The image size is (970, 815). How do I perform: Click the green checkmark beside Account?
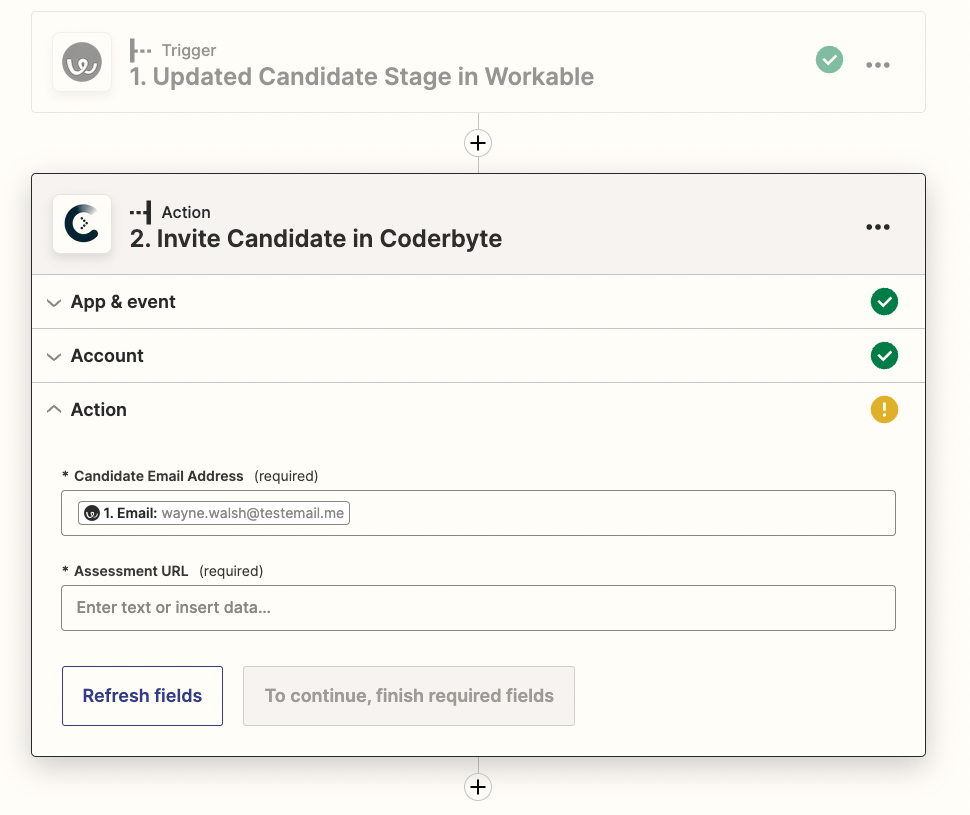pos(884,356)
